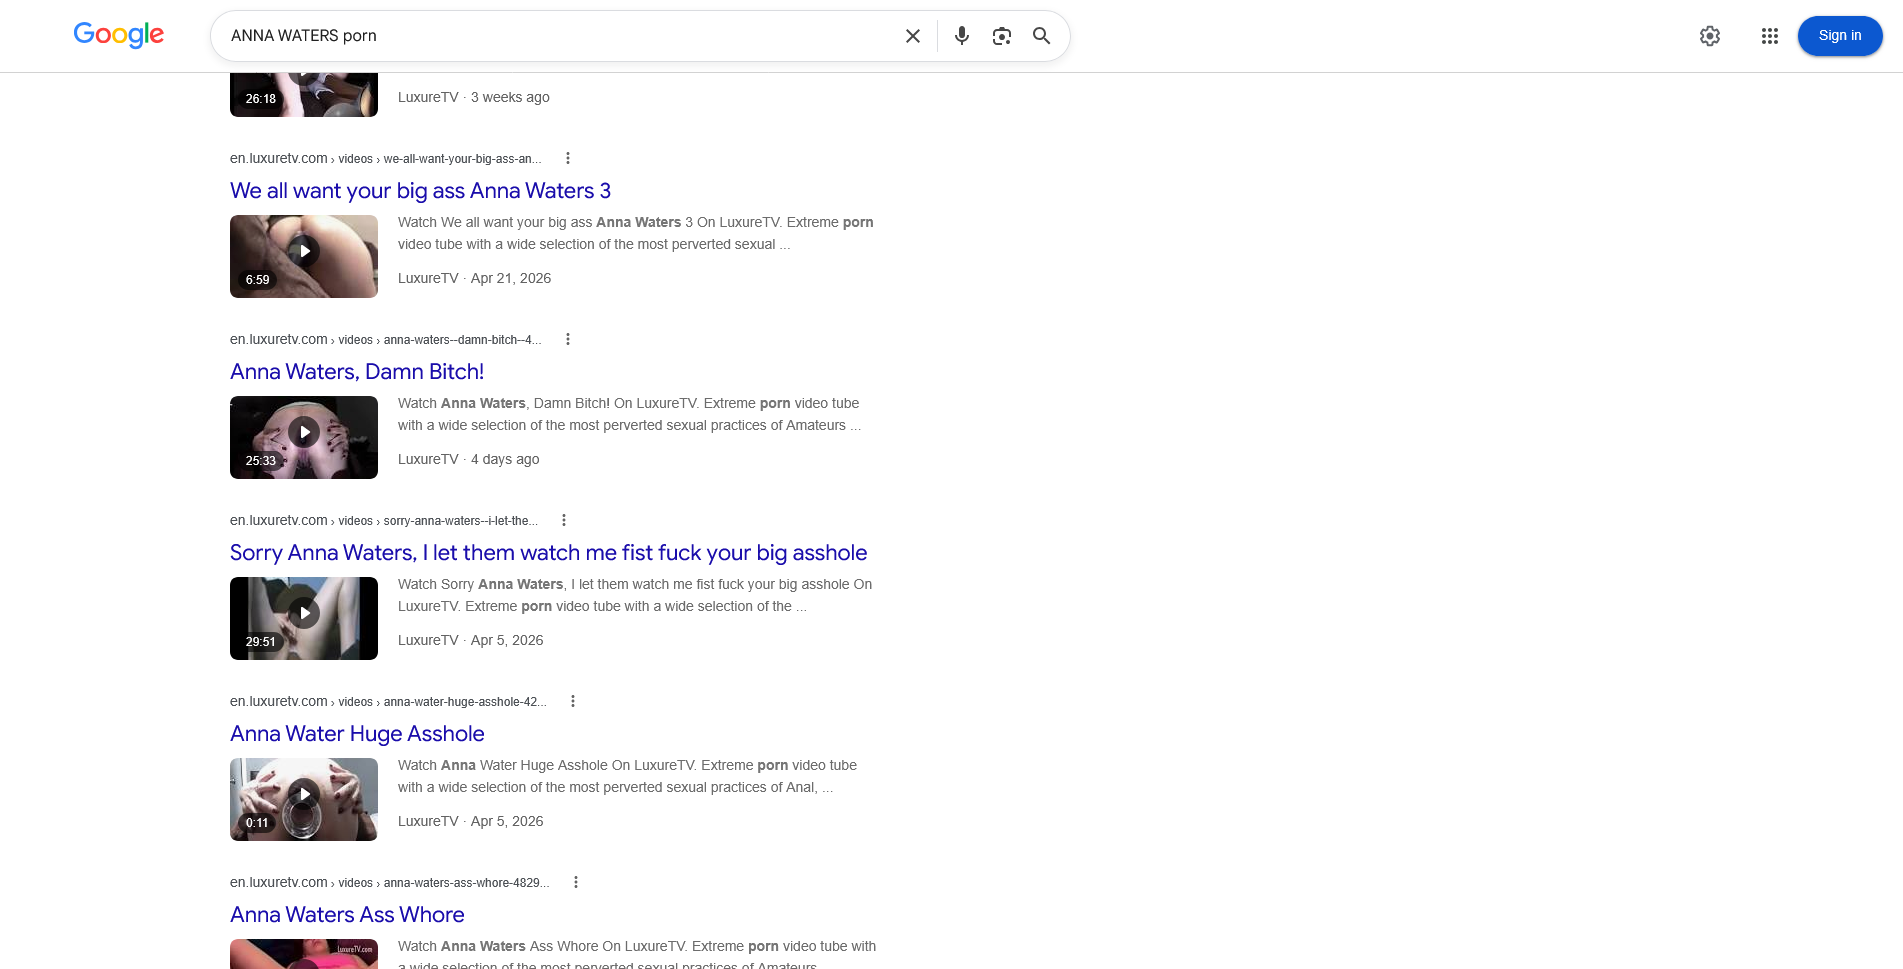Play the video thumbnail labeled 0:11
The image size is (1903, 969).
(304, 799)
